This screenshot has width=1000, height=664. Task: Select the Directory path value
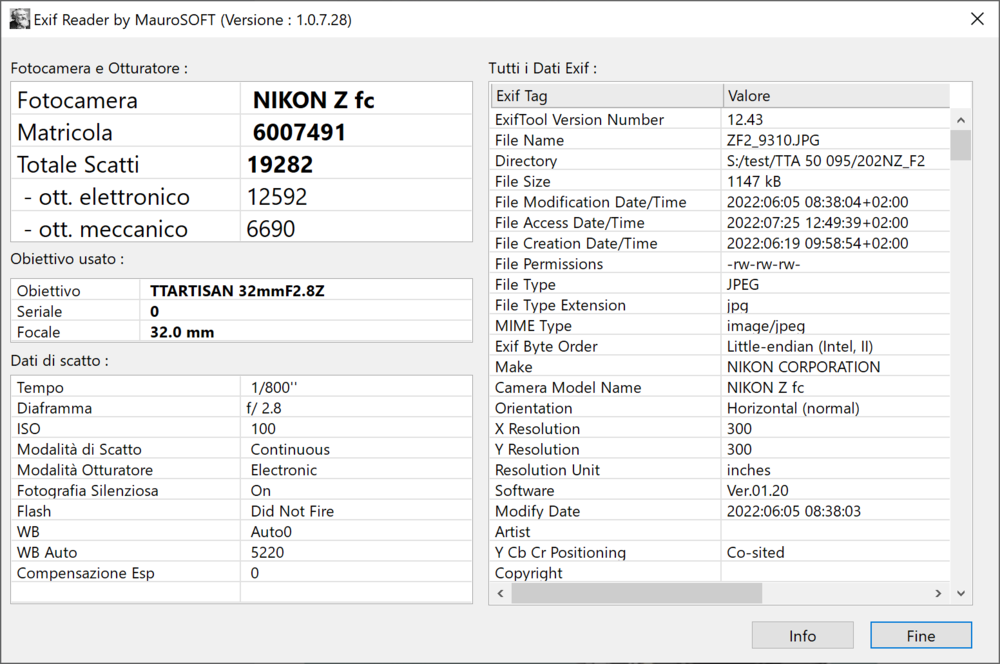pyautogui.click(x=826, y=161)
